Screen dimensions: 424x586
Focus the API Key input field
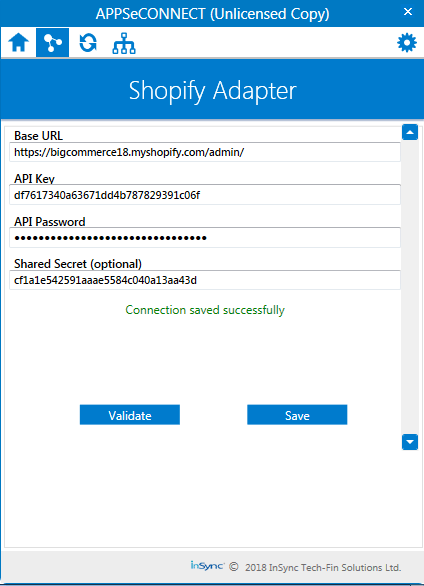205,195
